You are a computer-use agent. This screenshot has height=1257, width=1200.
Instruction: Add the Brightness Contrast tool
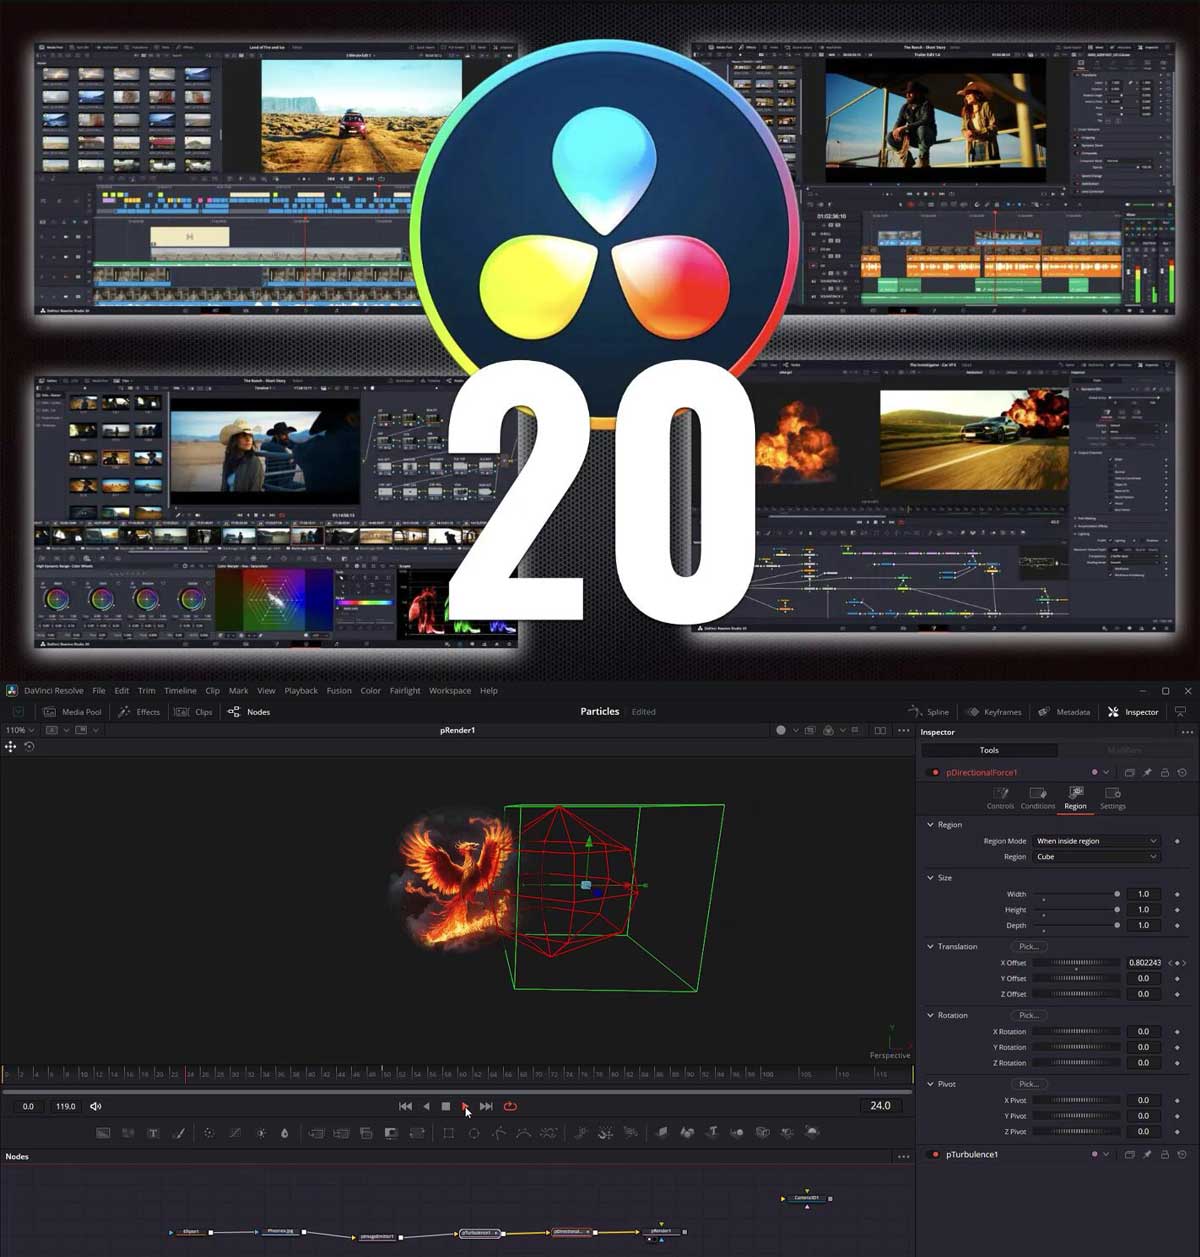tap(261, 1133)
